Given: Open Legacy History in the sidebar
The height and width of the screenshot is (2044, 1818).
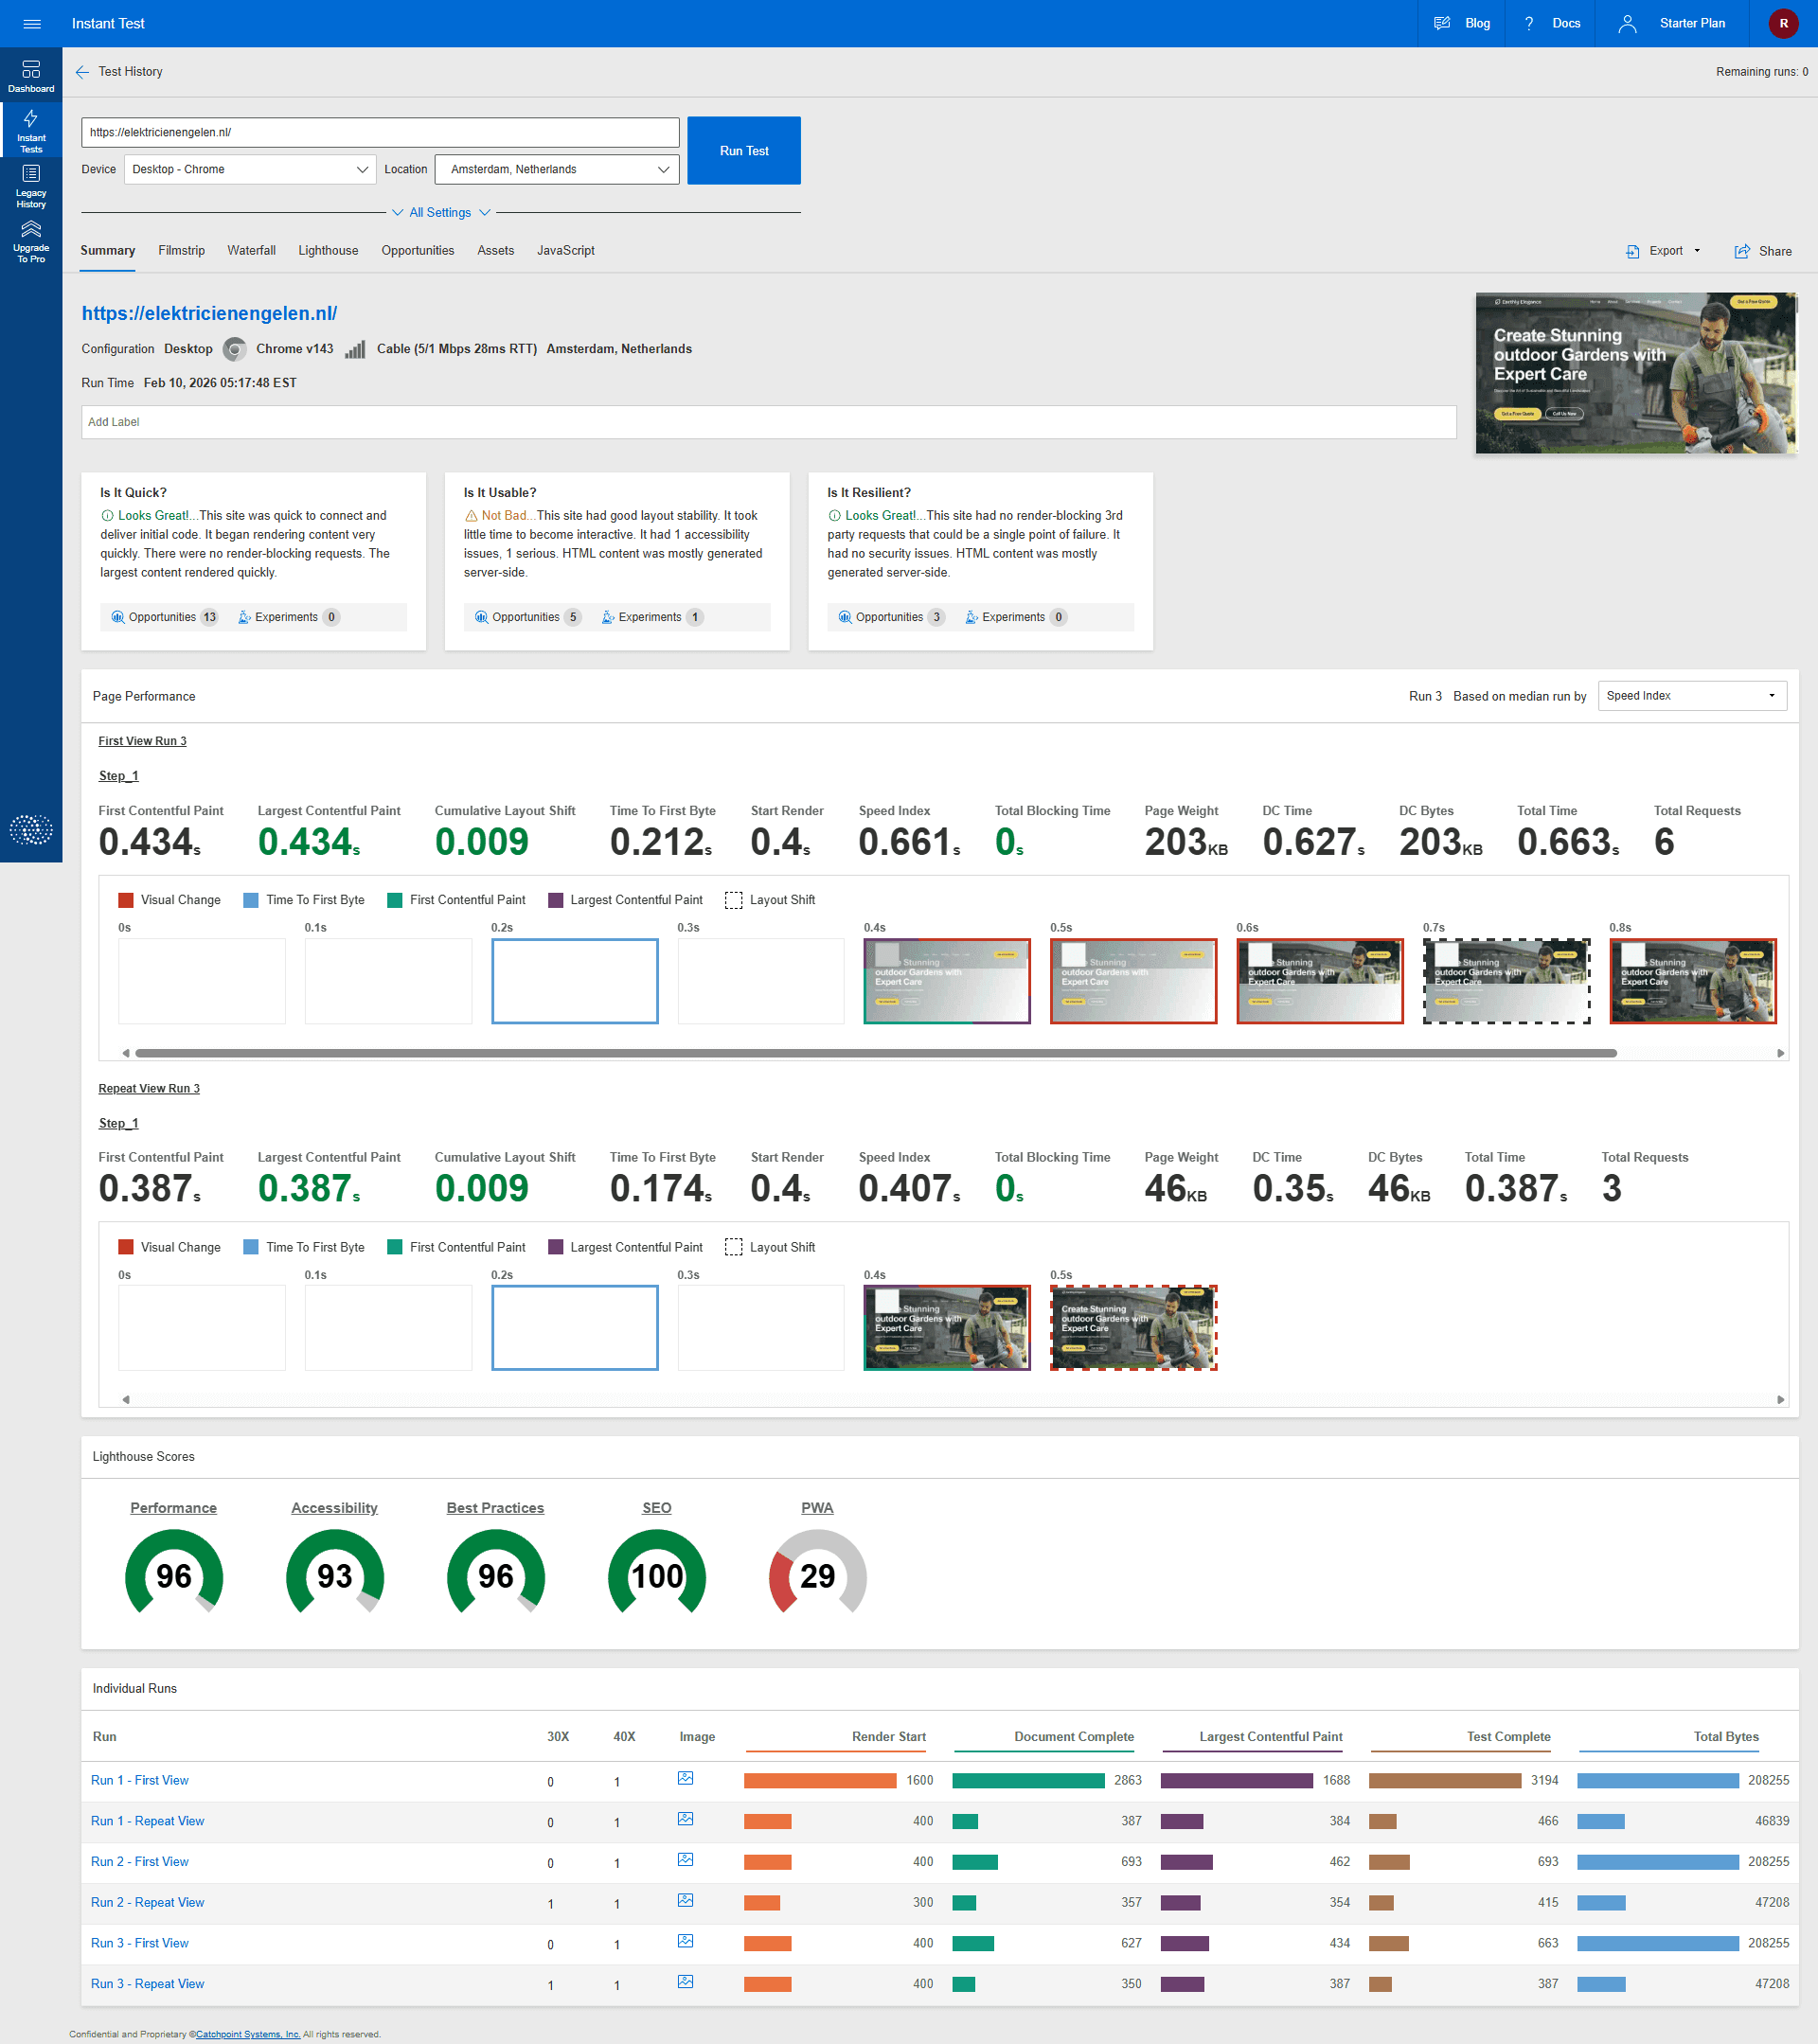Looking at the screenshot, I should 31,185.
